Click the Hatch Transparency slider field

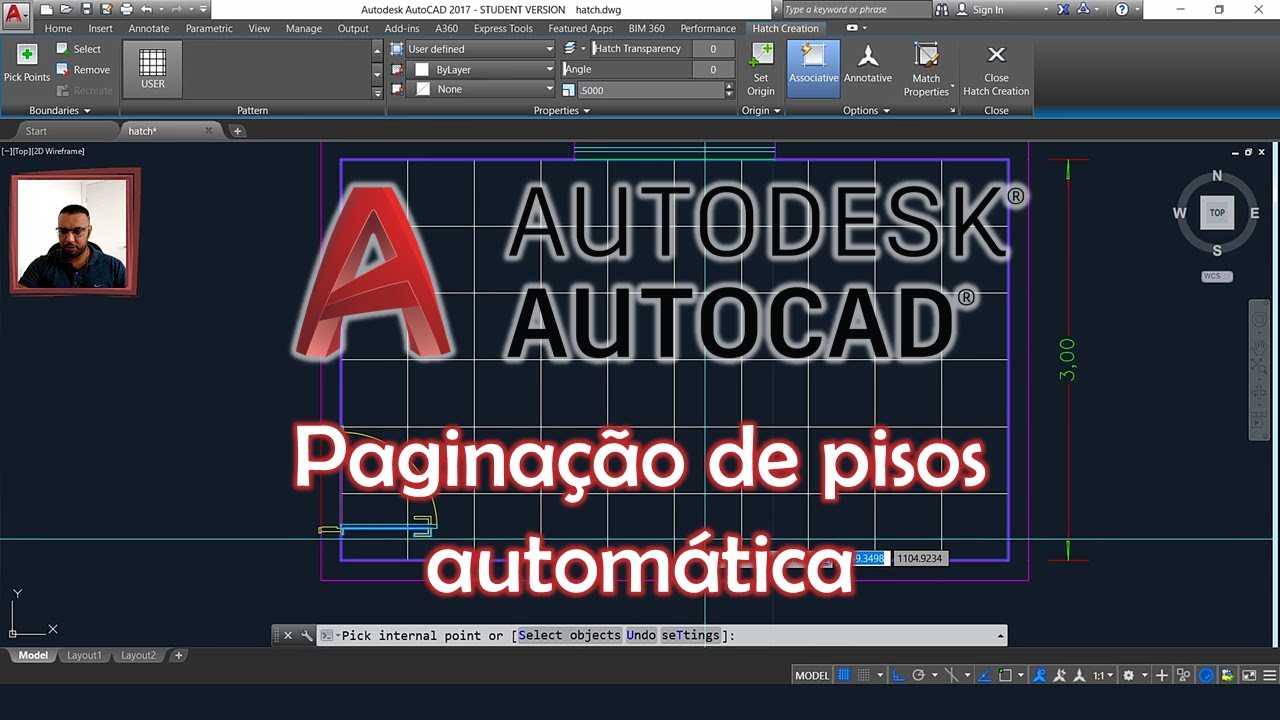click(x=641, y=49)
